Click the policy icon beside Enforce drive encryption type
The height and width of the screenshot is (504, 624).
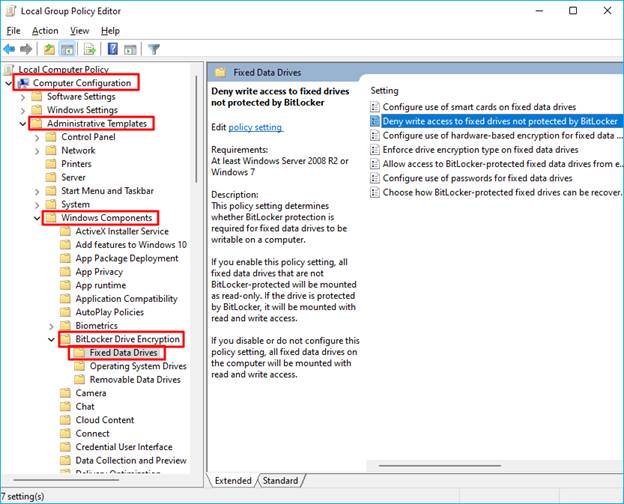374,150
